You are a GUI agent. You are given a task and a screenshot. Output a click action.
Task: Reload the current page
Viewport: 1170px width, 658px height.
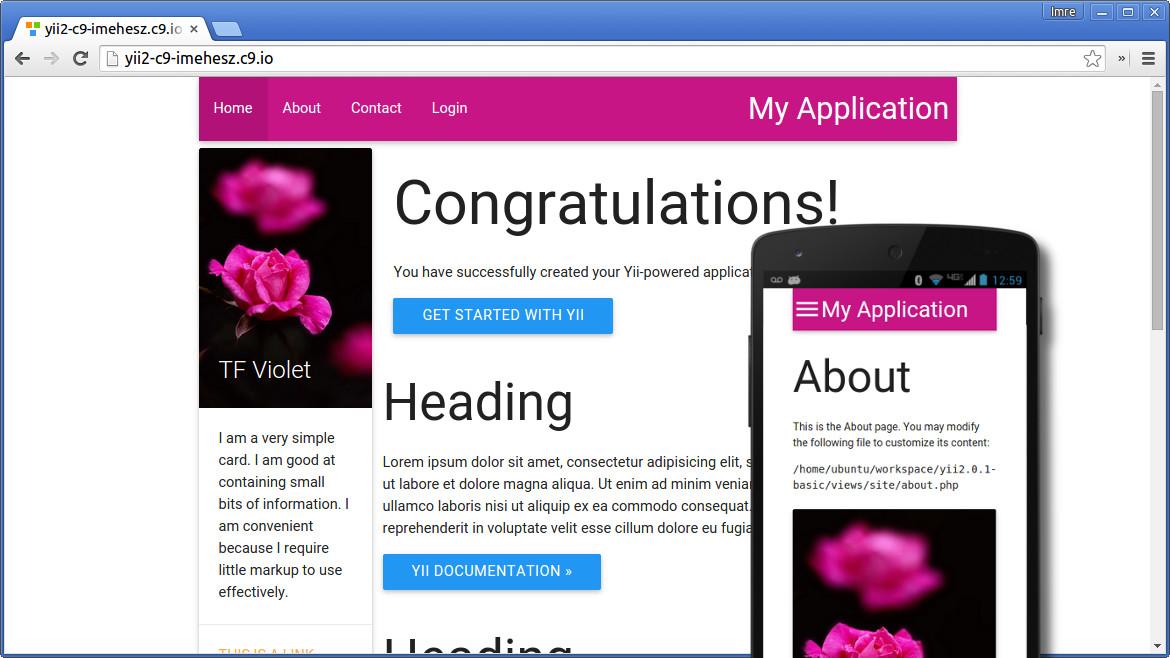click(80, 59)
